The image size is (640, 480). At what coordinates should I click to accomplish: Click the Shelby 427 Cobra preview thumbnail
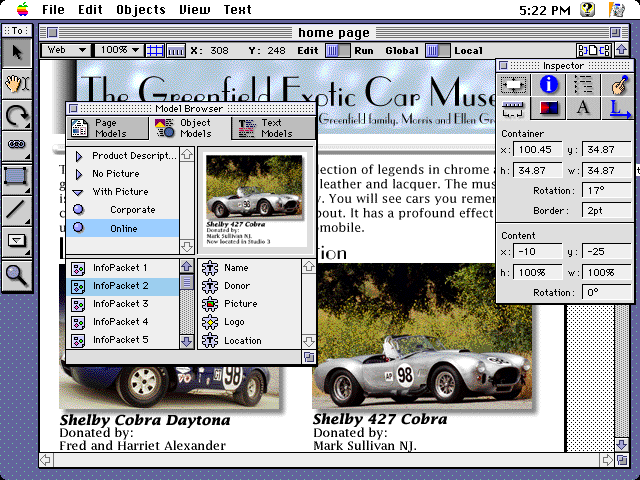point(255,200)
